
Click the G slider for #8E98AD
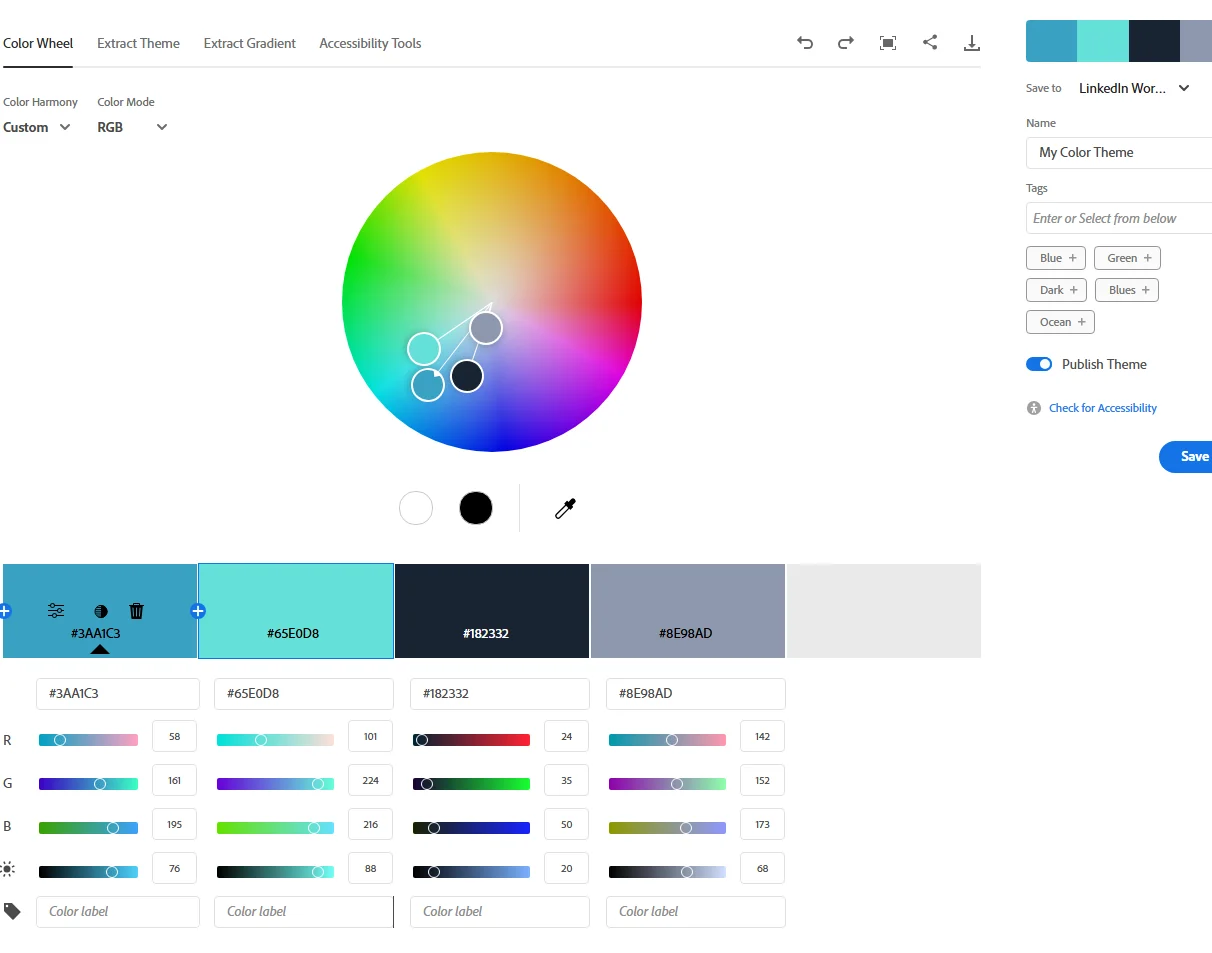point(667,784)
